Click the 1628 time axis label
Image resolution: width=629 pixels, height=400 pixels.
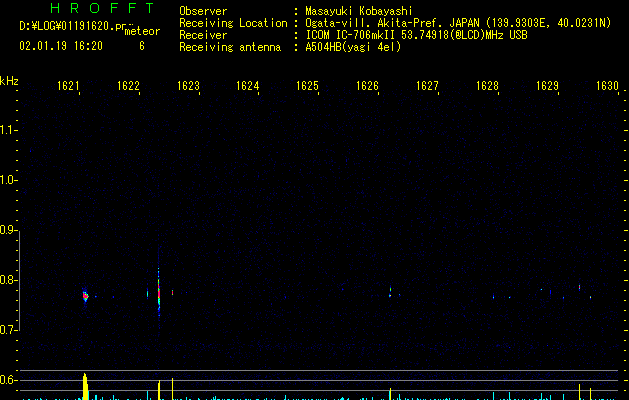click(487, 86)
